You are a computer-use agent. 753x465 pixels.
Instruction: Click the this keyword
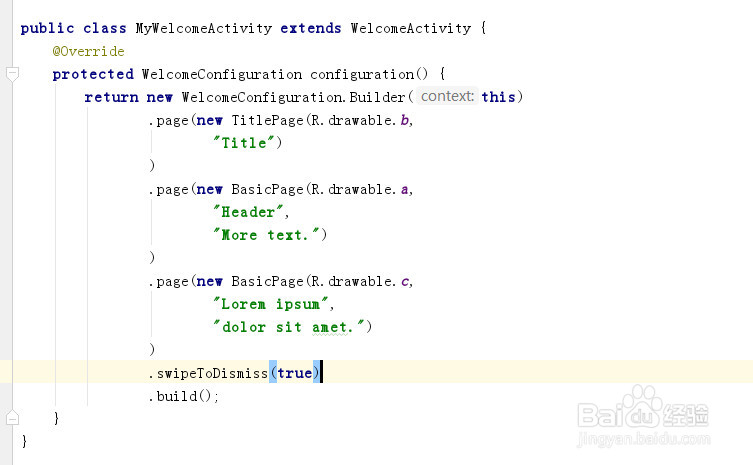tap(498, 97)
